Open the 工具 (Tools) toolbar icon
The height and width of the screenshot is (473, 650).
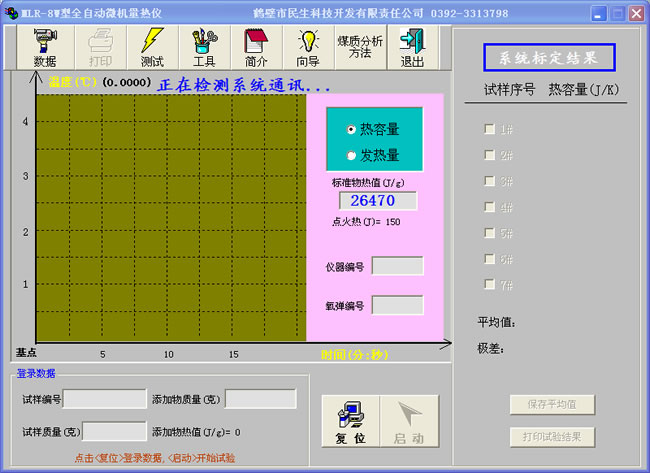point(204,47)
